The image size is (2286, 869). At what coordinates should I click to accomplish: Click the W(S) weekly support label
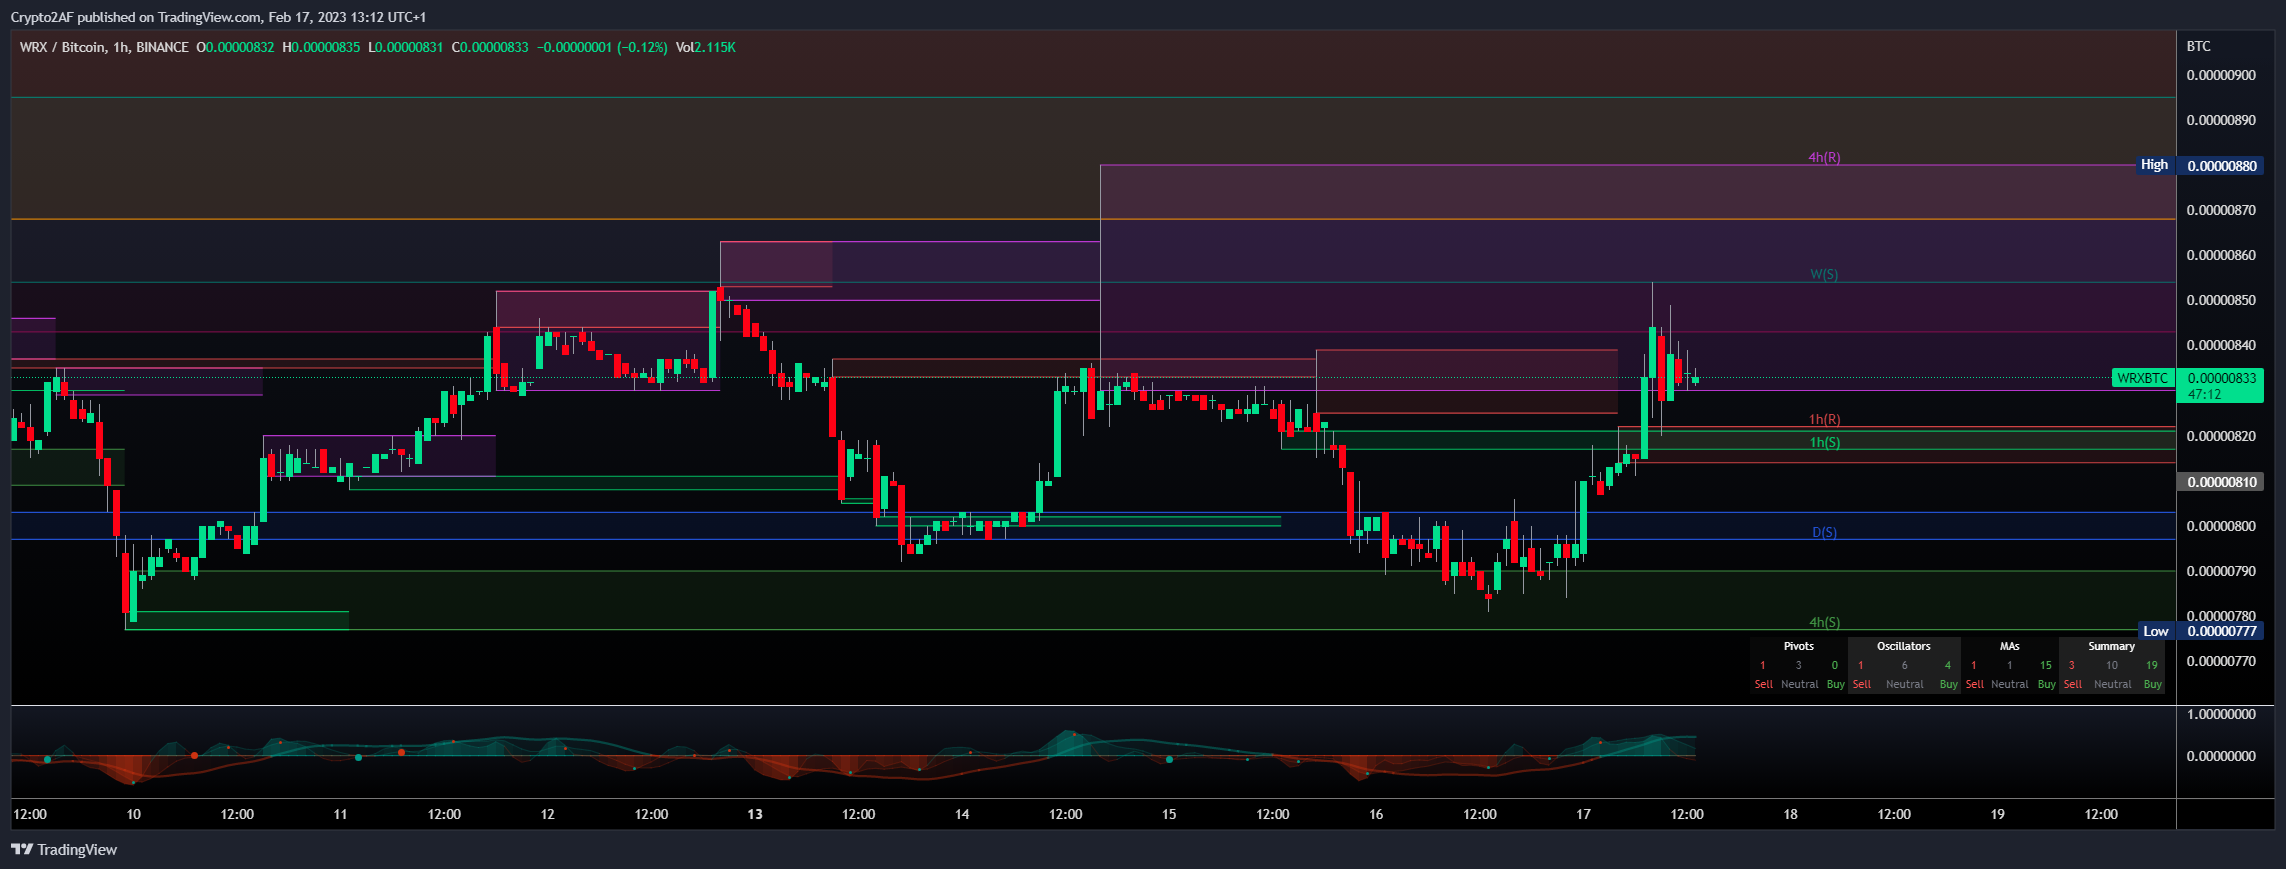click(1824, 274)
